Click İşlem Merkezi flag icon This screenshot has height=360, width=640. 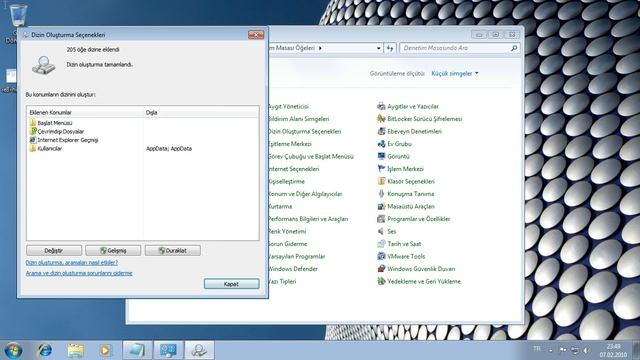coord(381,169)
